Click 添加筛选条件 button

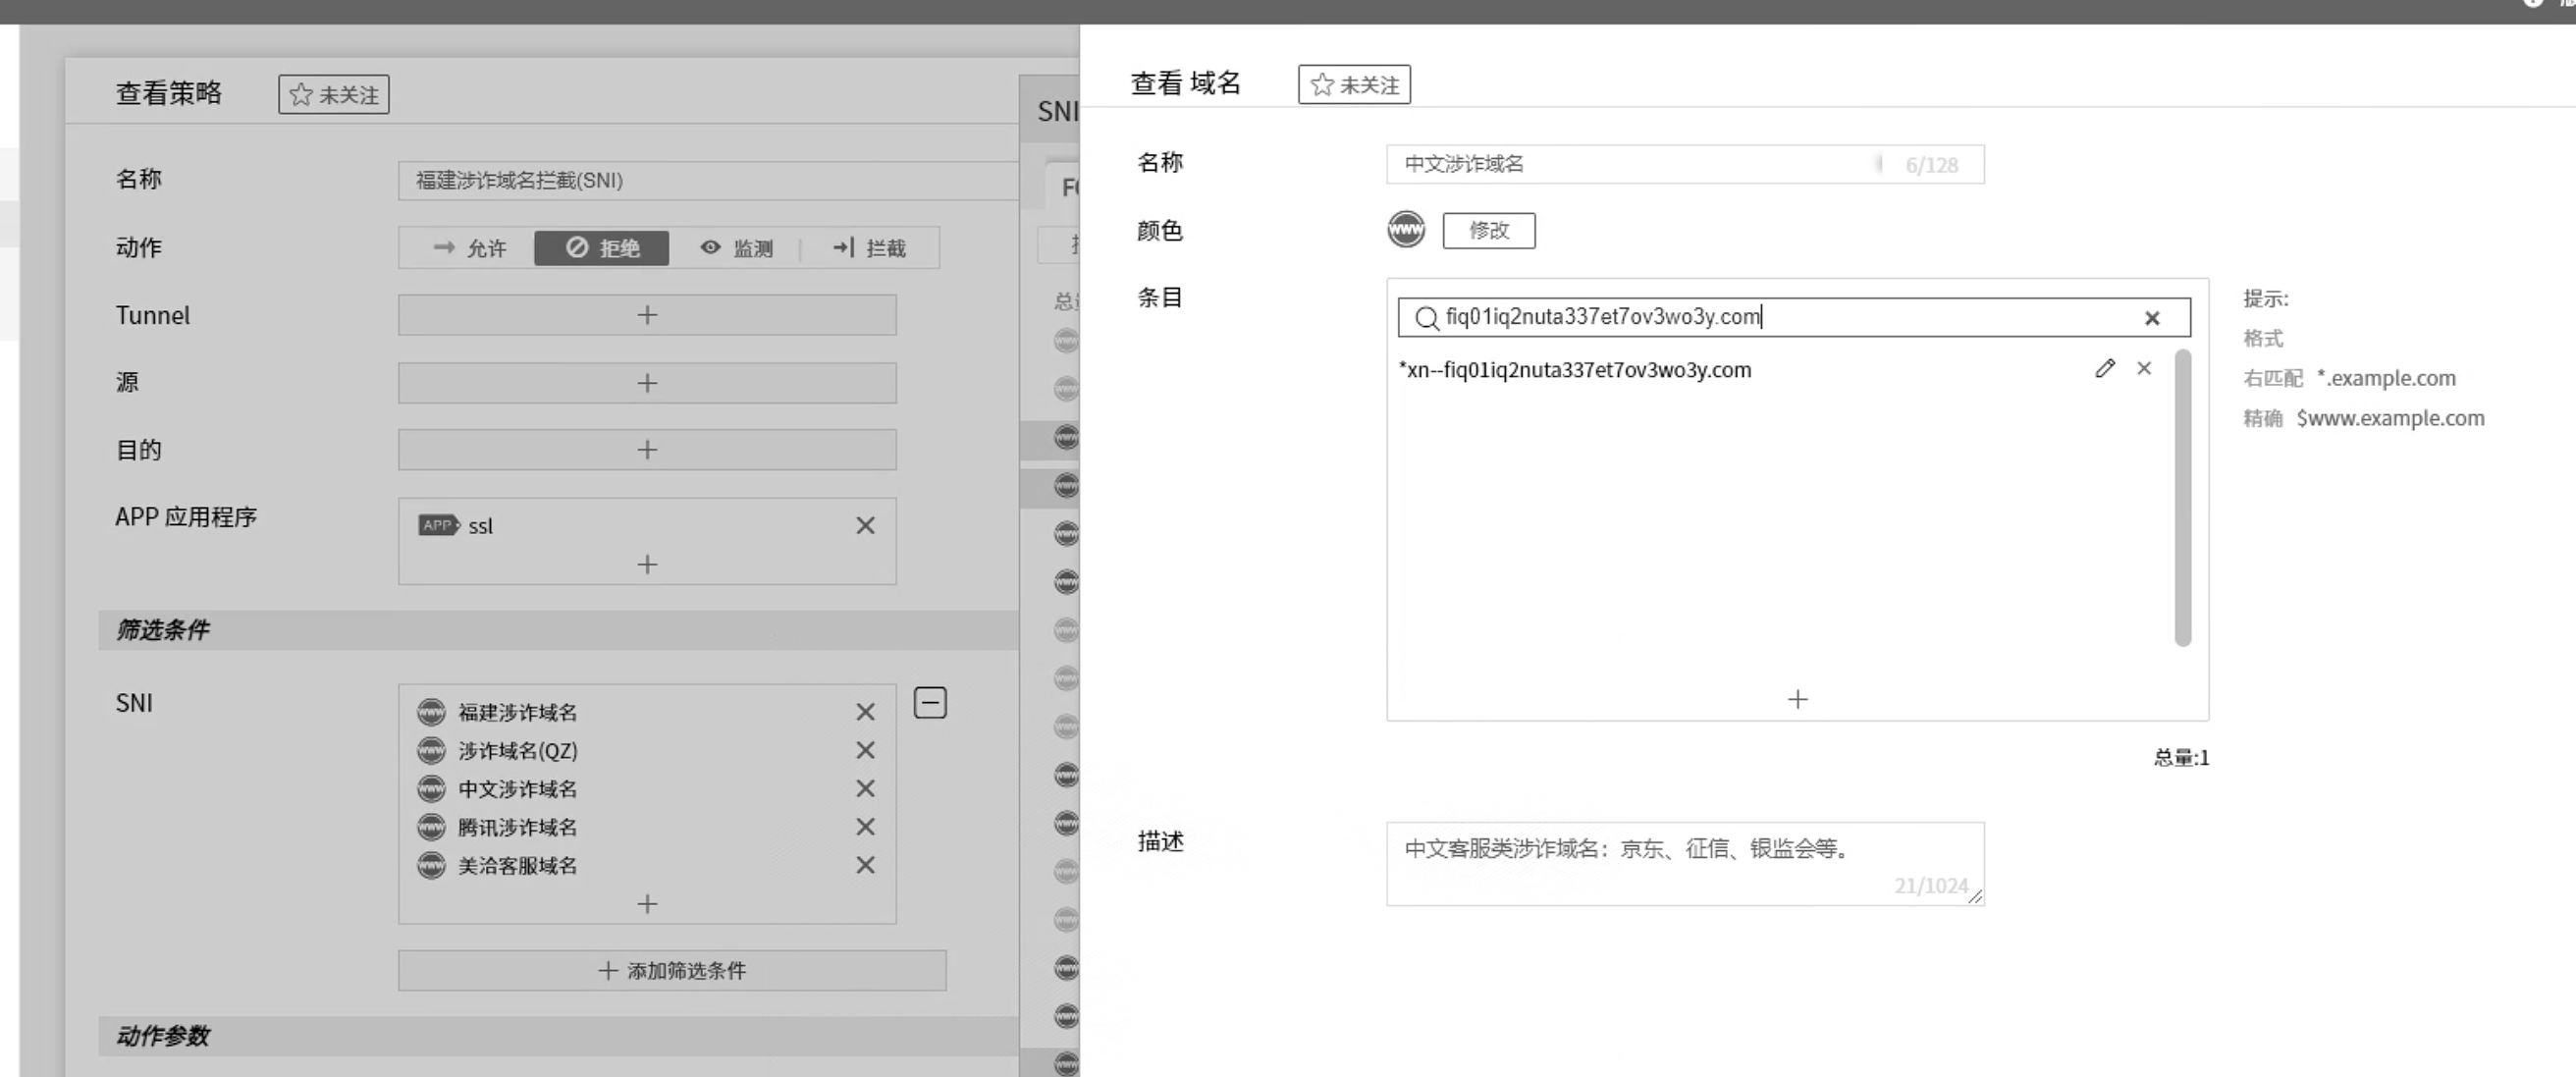[x=671, y=970]
